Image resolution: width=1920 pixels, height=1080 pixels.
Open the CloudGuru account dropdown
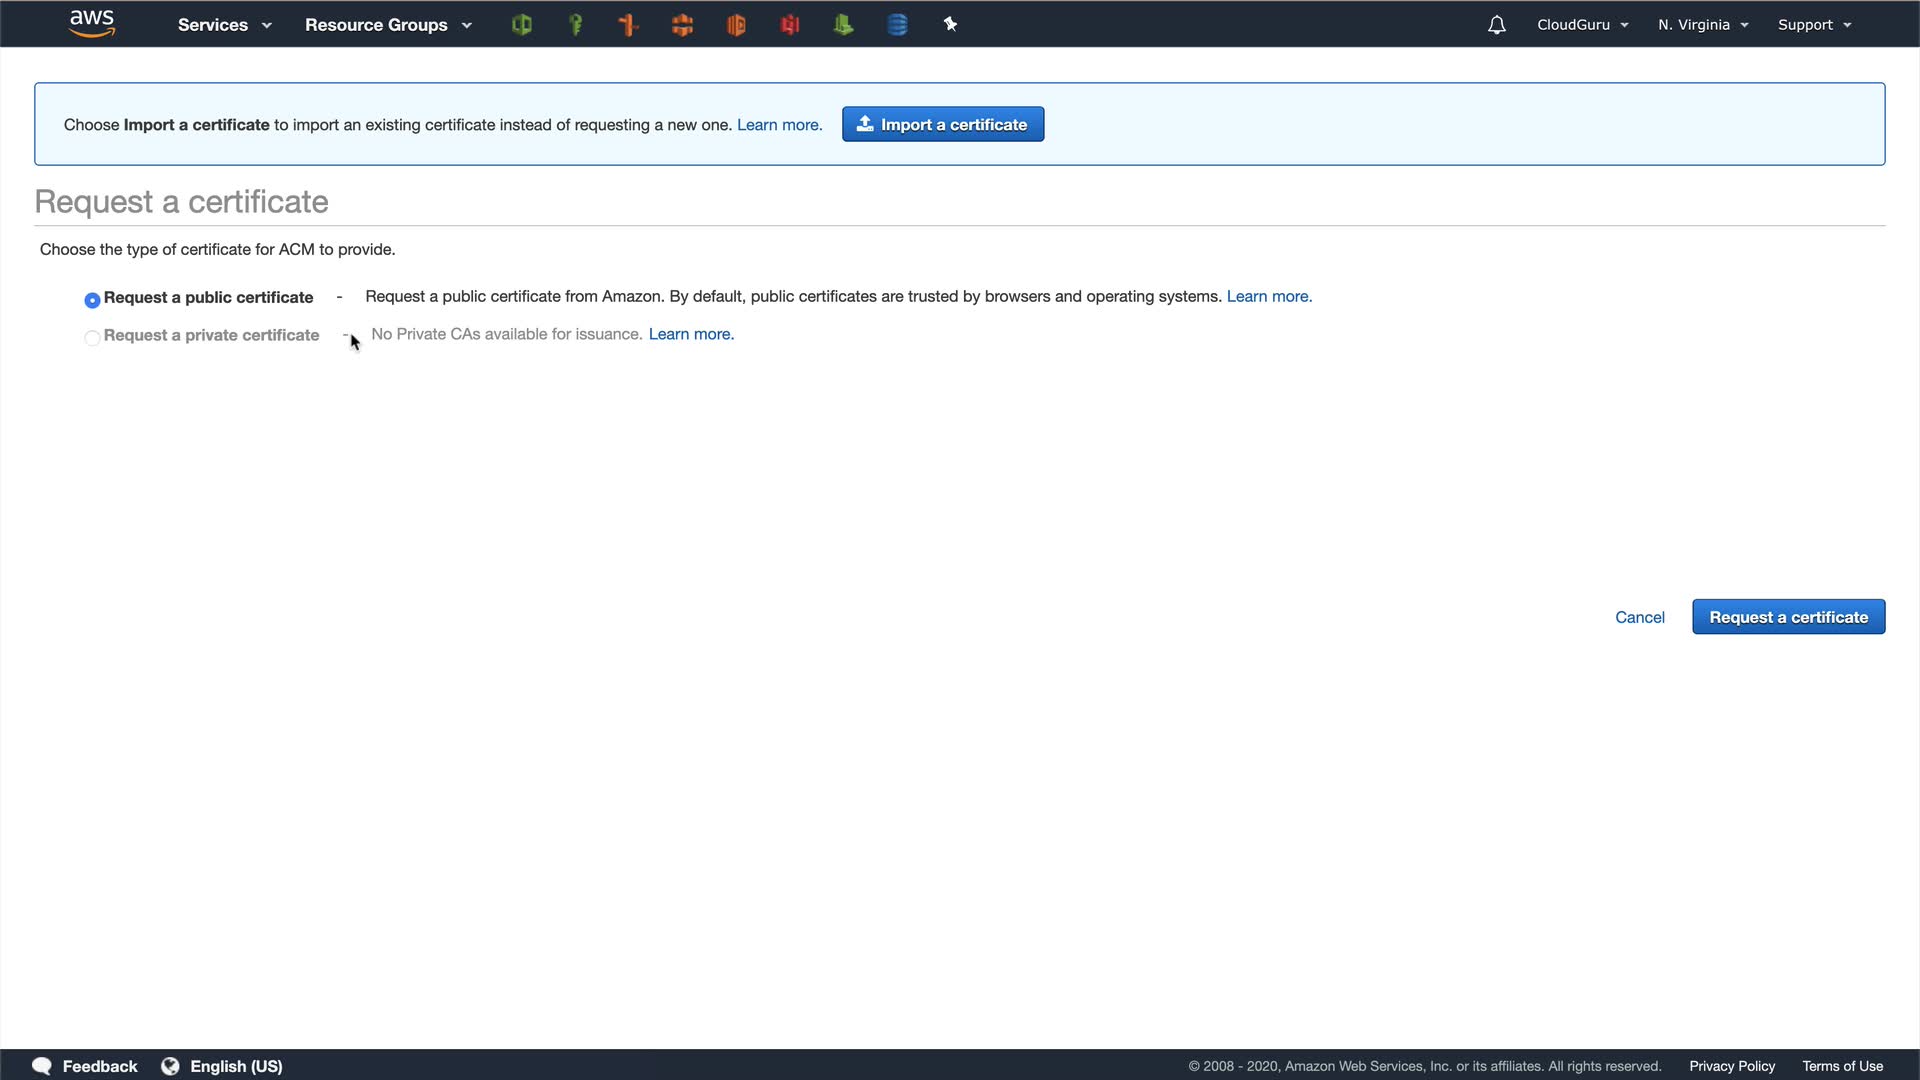1582,25
